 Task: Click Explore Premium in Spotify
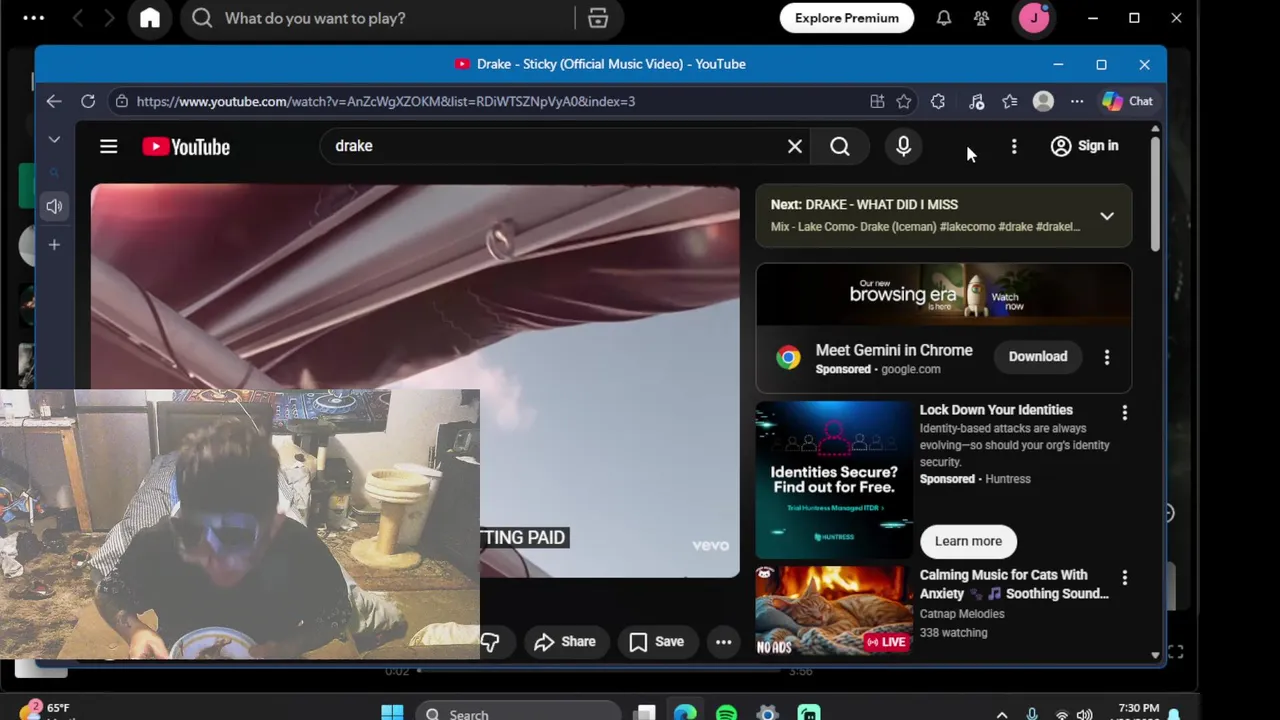pyautogui.click(x=847, y=18)
